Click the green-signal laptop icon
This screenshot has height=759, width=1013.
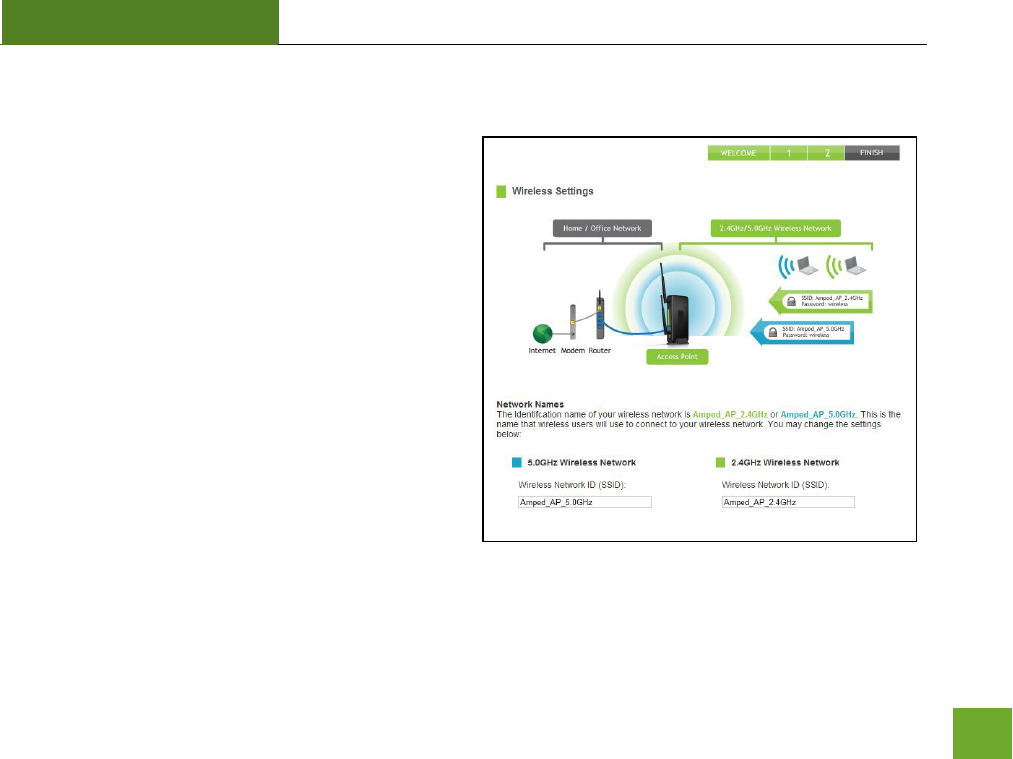pyautogui.click(x=846, y=266)
